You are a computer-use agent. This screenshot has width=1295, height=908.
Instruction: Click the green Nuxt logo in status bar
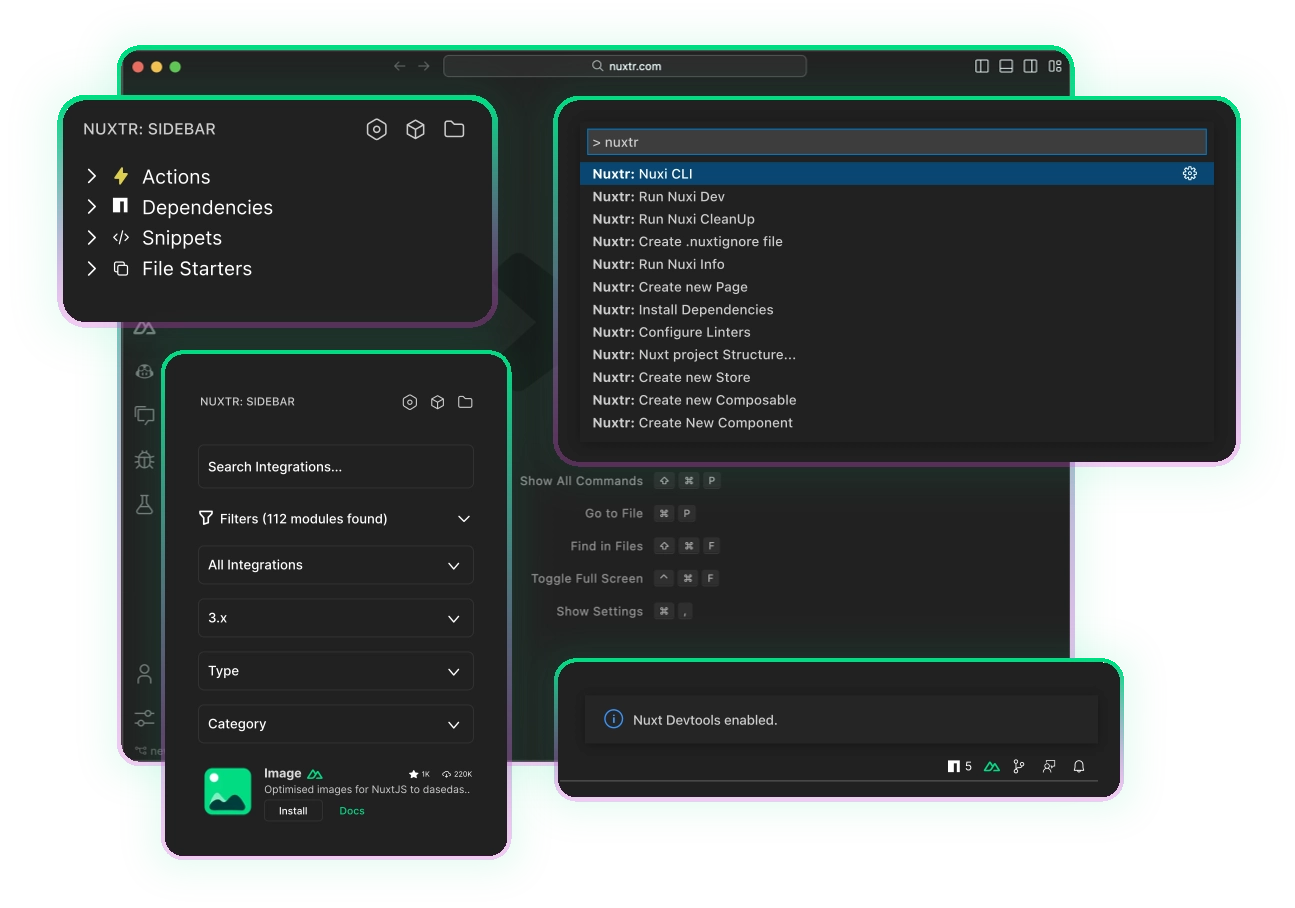click(x=991, y=766)
